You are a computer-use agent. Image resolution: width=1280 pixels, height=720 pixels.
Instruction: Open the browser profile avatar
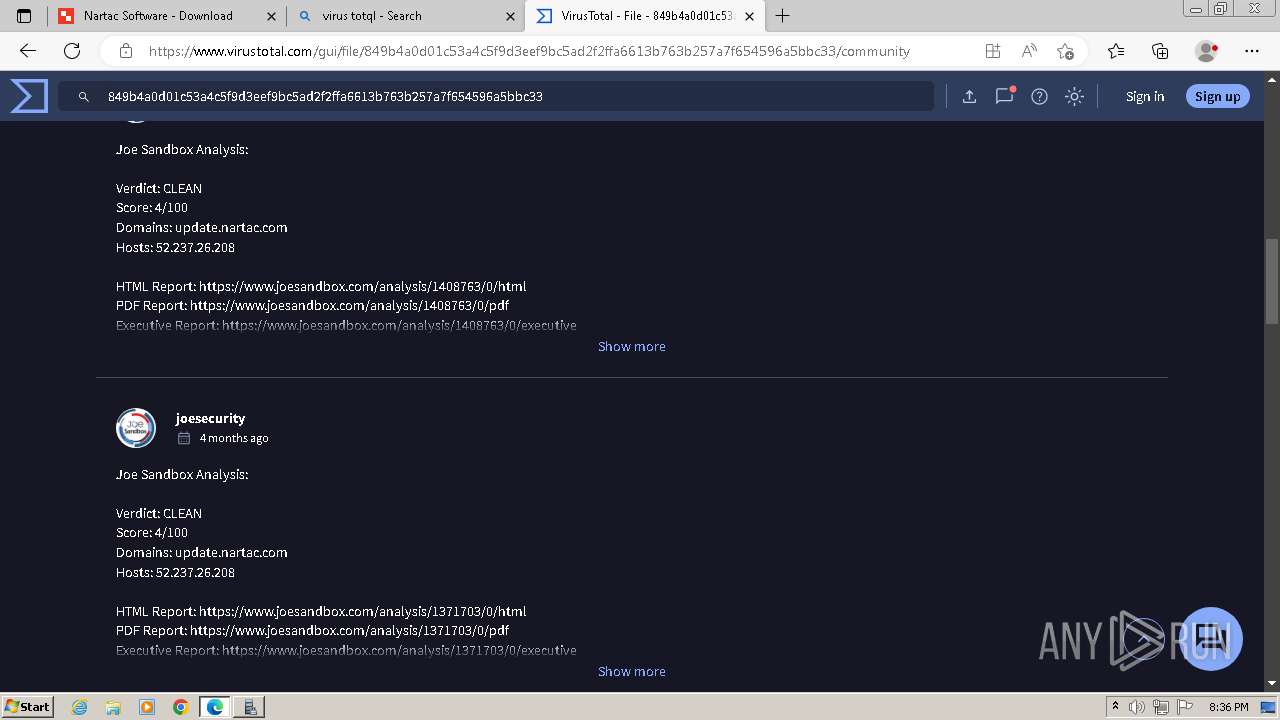[x=1206, y=51]
